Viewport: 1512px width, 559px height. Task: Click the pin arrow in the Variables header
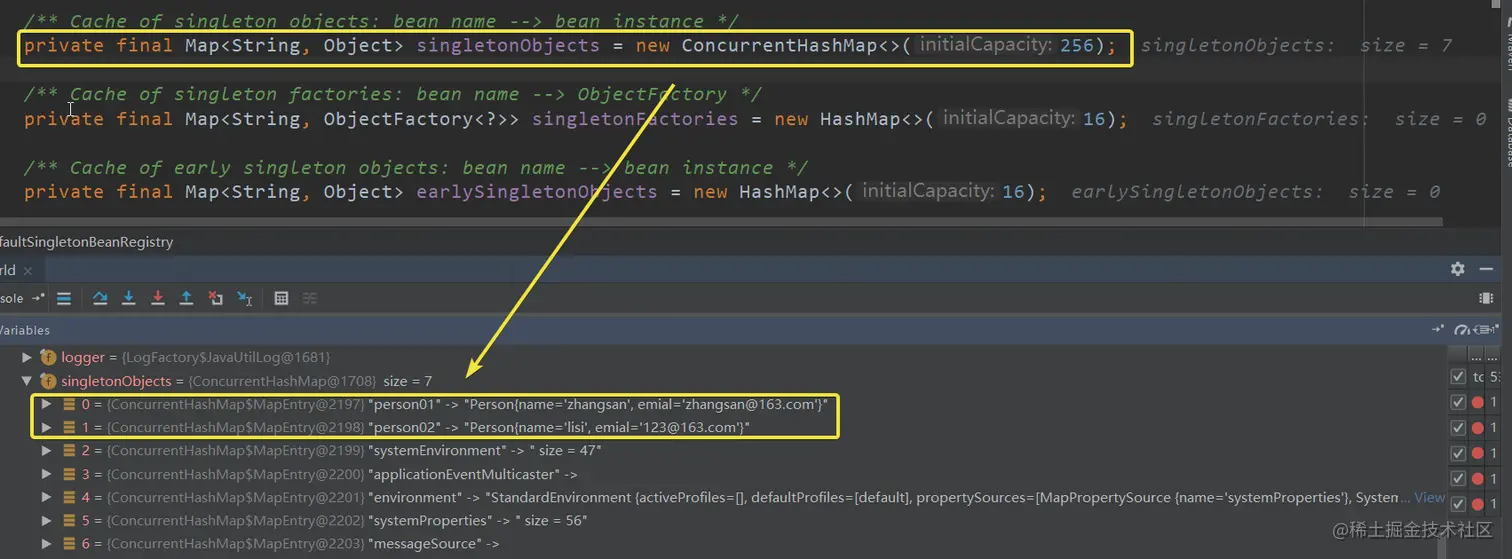tap(1438, 329)
